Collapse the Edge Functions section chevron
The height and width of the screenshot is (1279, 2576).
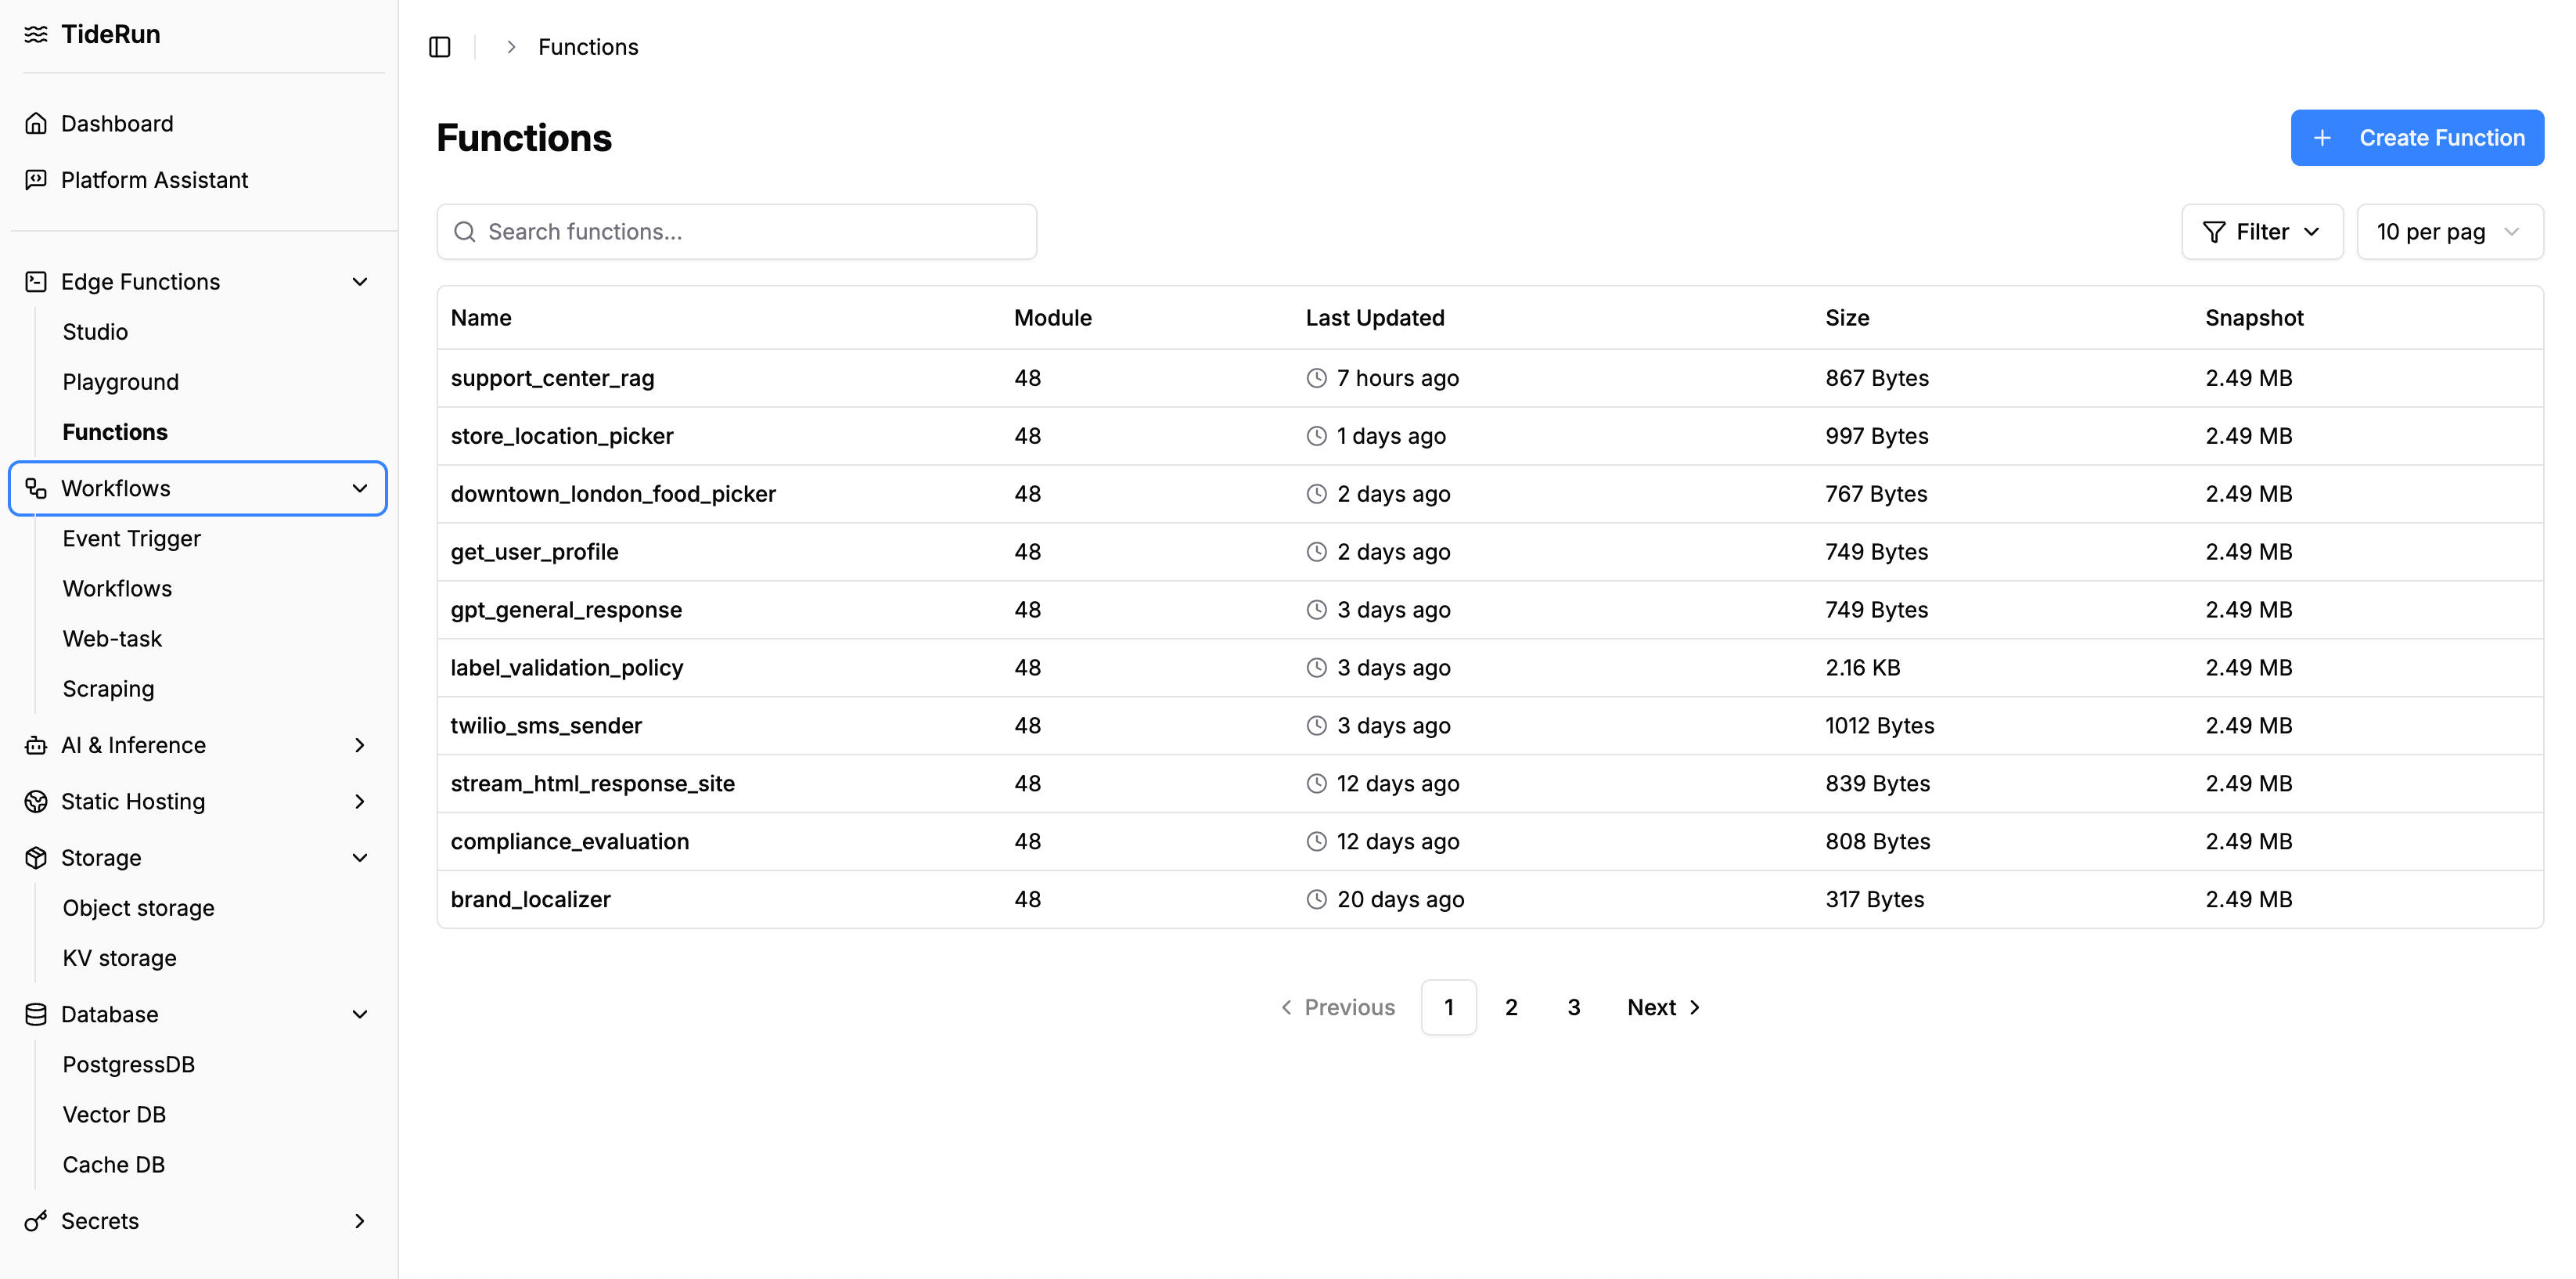(360, 282)
